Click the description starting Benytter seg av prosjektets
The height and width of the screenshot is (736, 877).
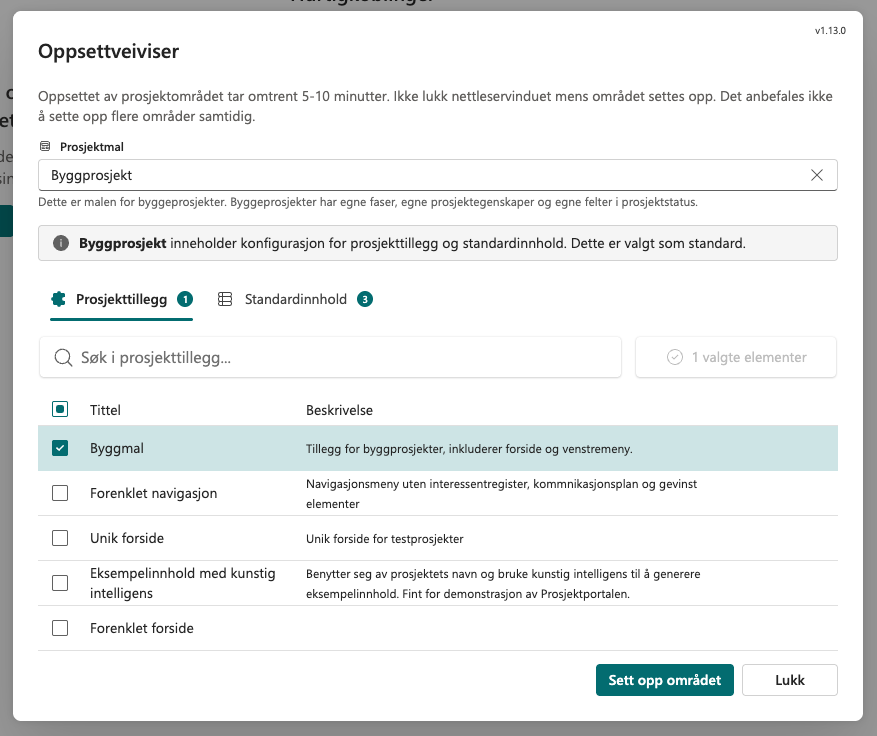(503, 583)
